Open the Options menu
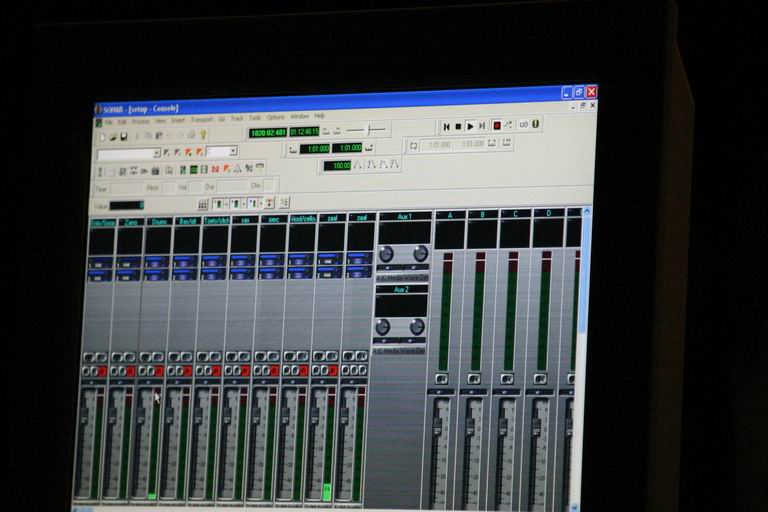The width and height of the screenshot is (768, 512). (275, 117)
